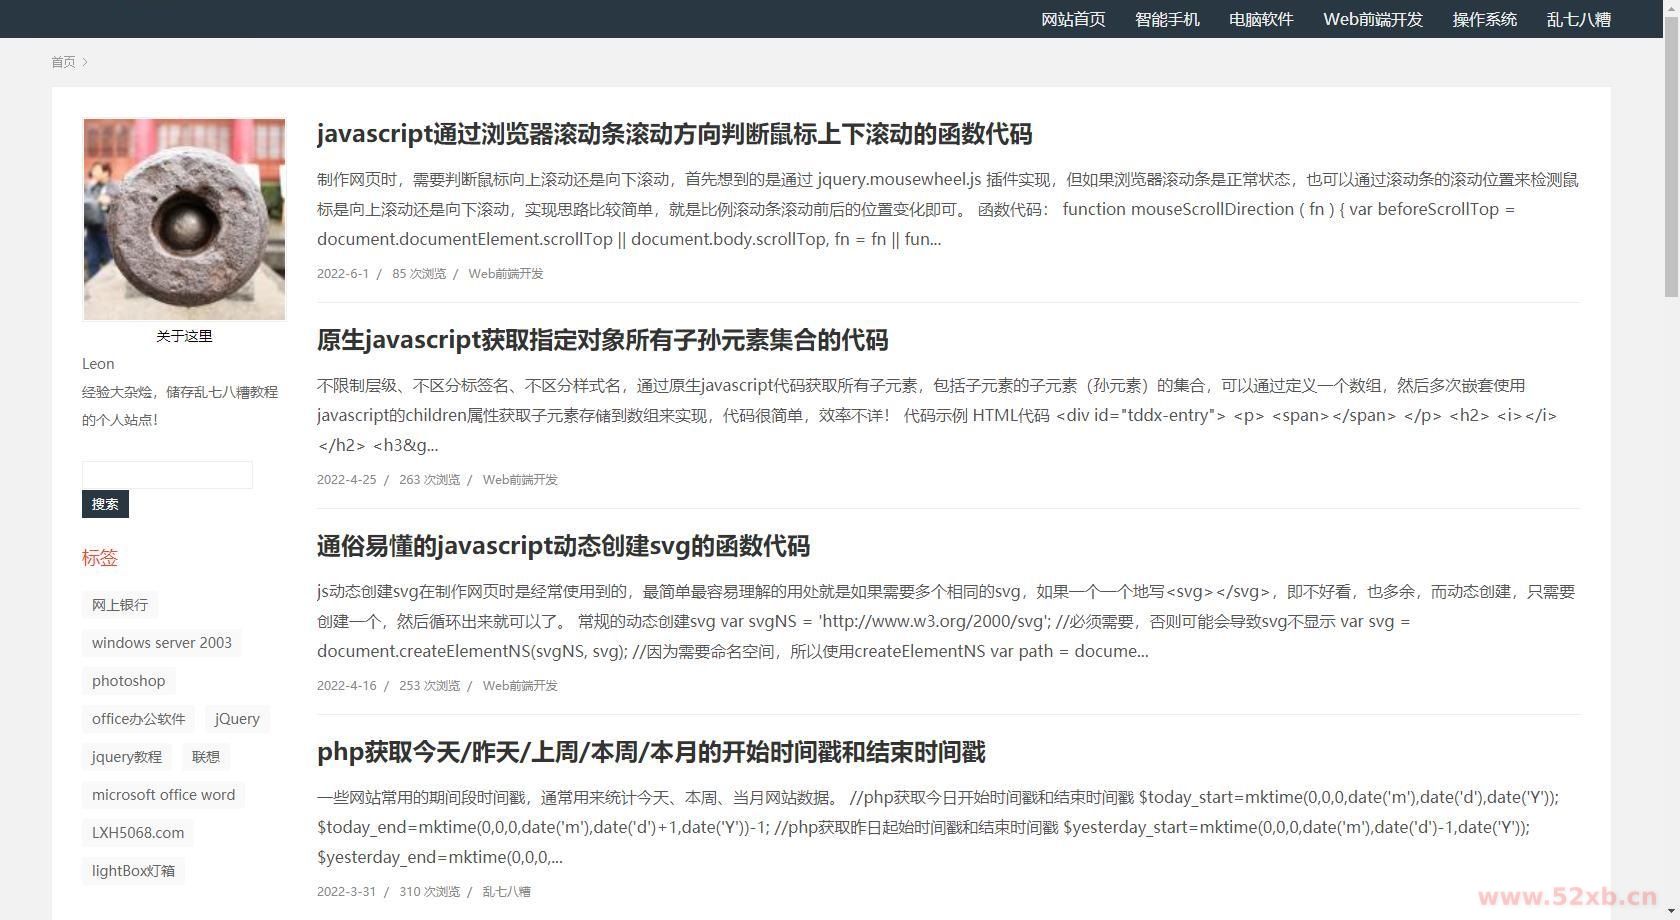Open article 原生javascript获取指定对象所有子孙元素集合的代码
The image size is (1680, 920).
tap(602, 340)
